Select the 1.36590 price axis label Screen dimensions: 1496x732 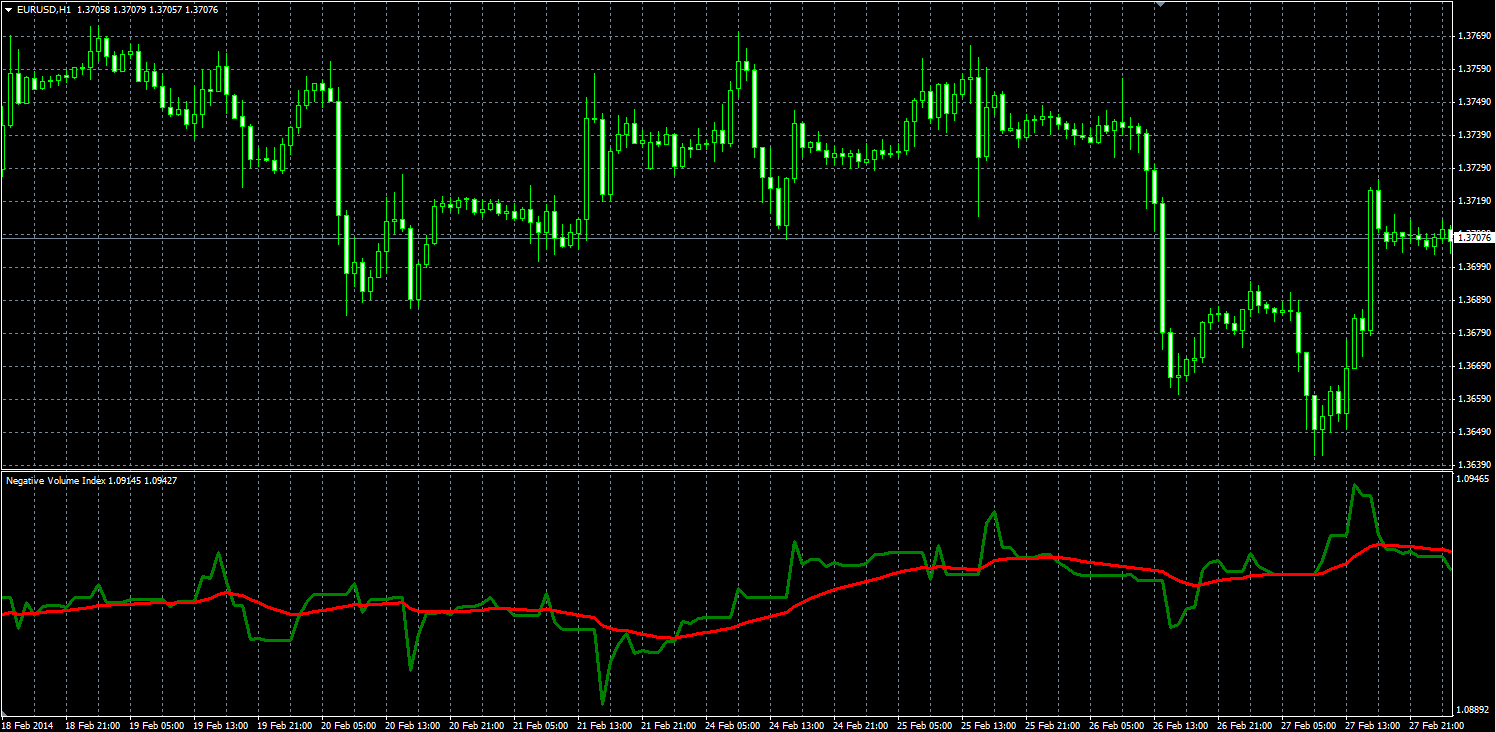tap(1474, 399)
